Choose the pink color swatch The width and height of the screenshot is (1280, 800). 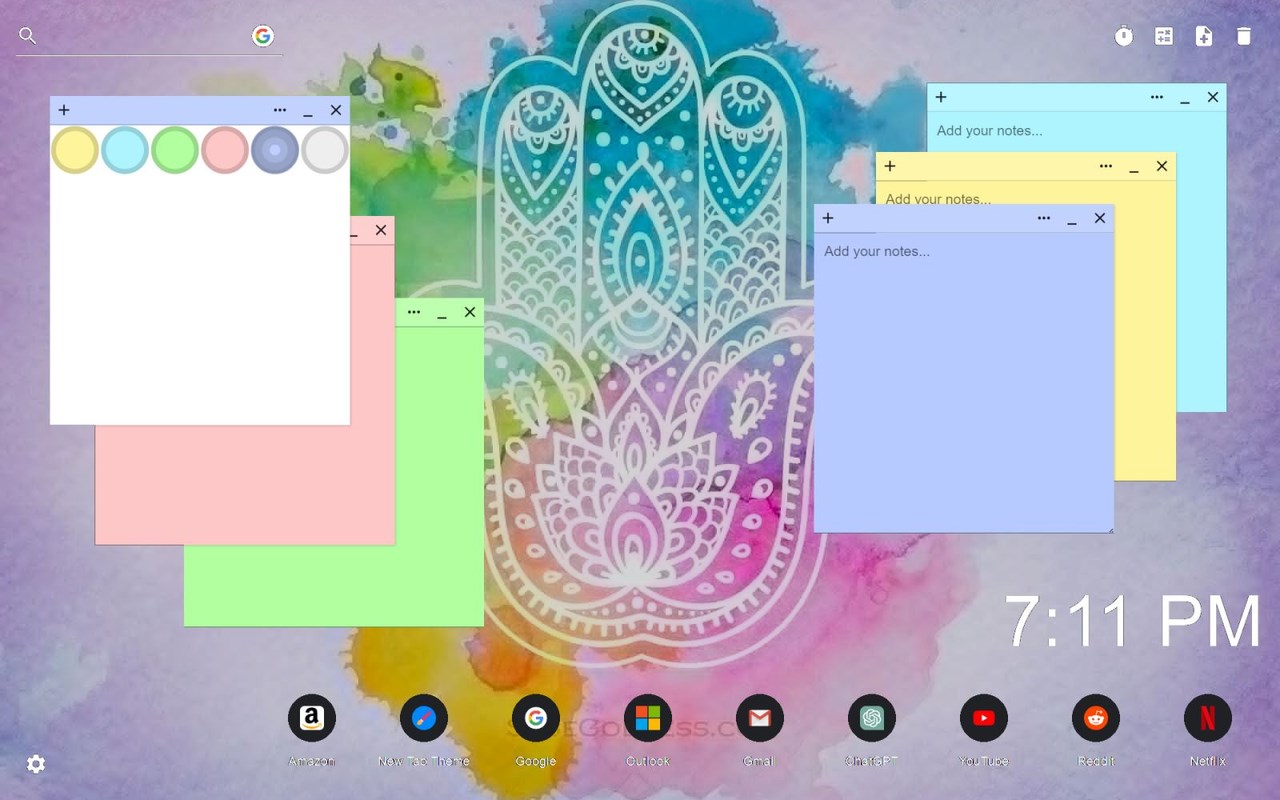[x=225, y=150]
